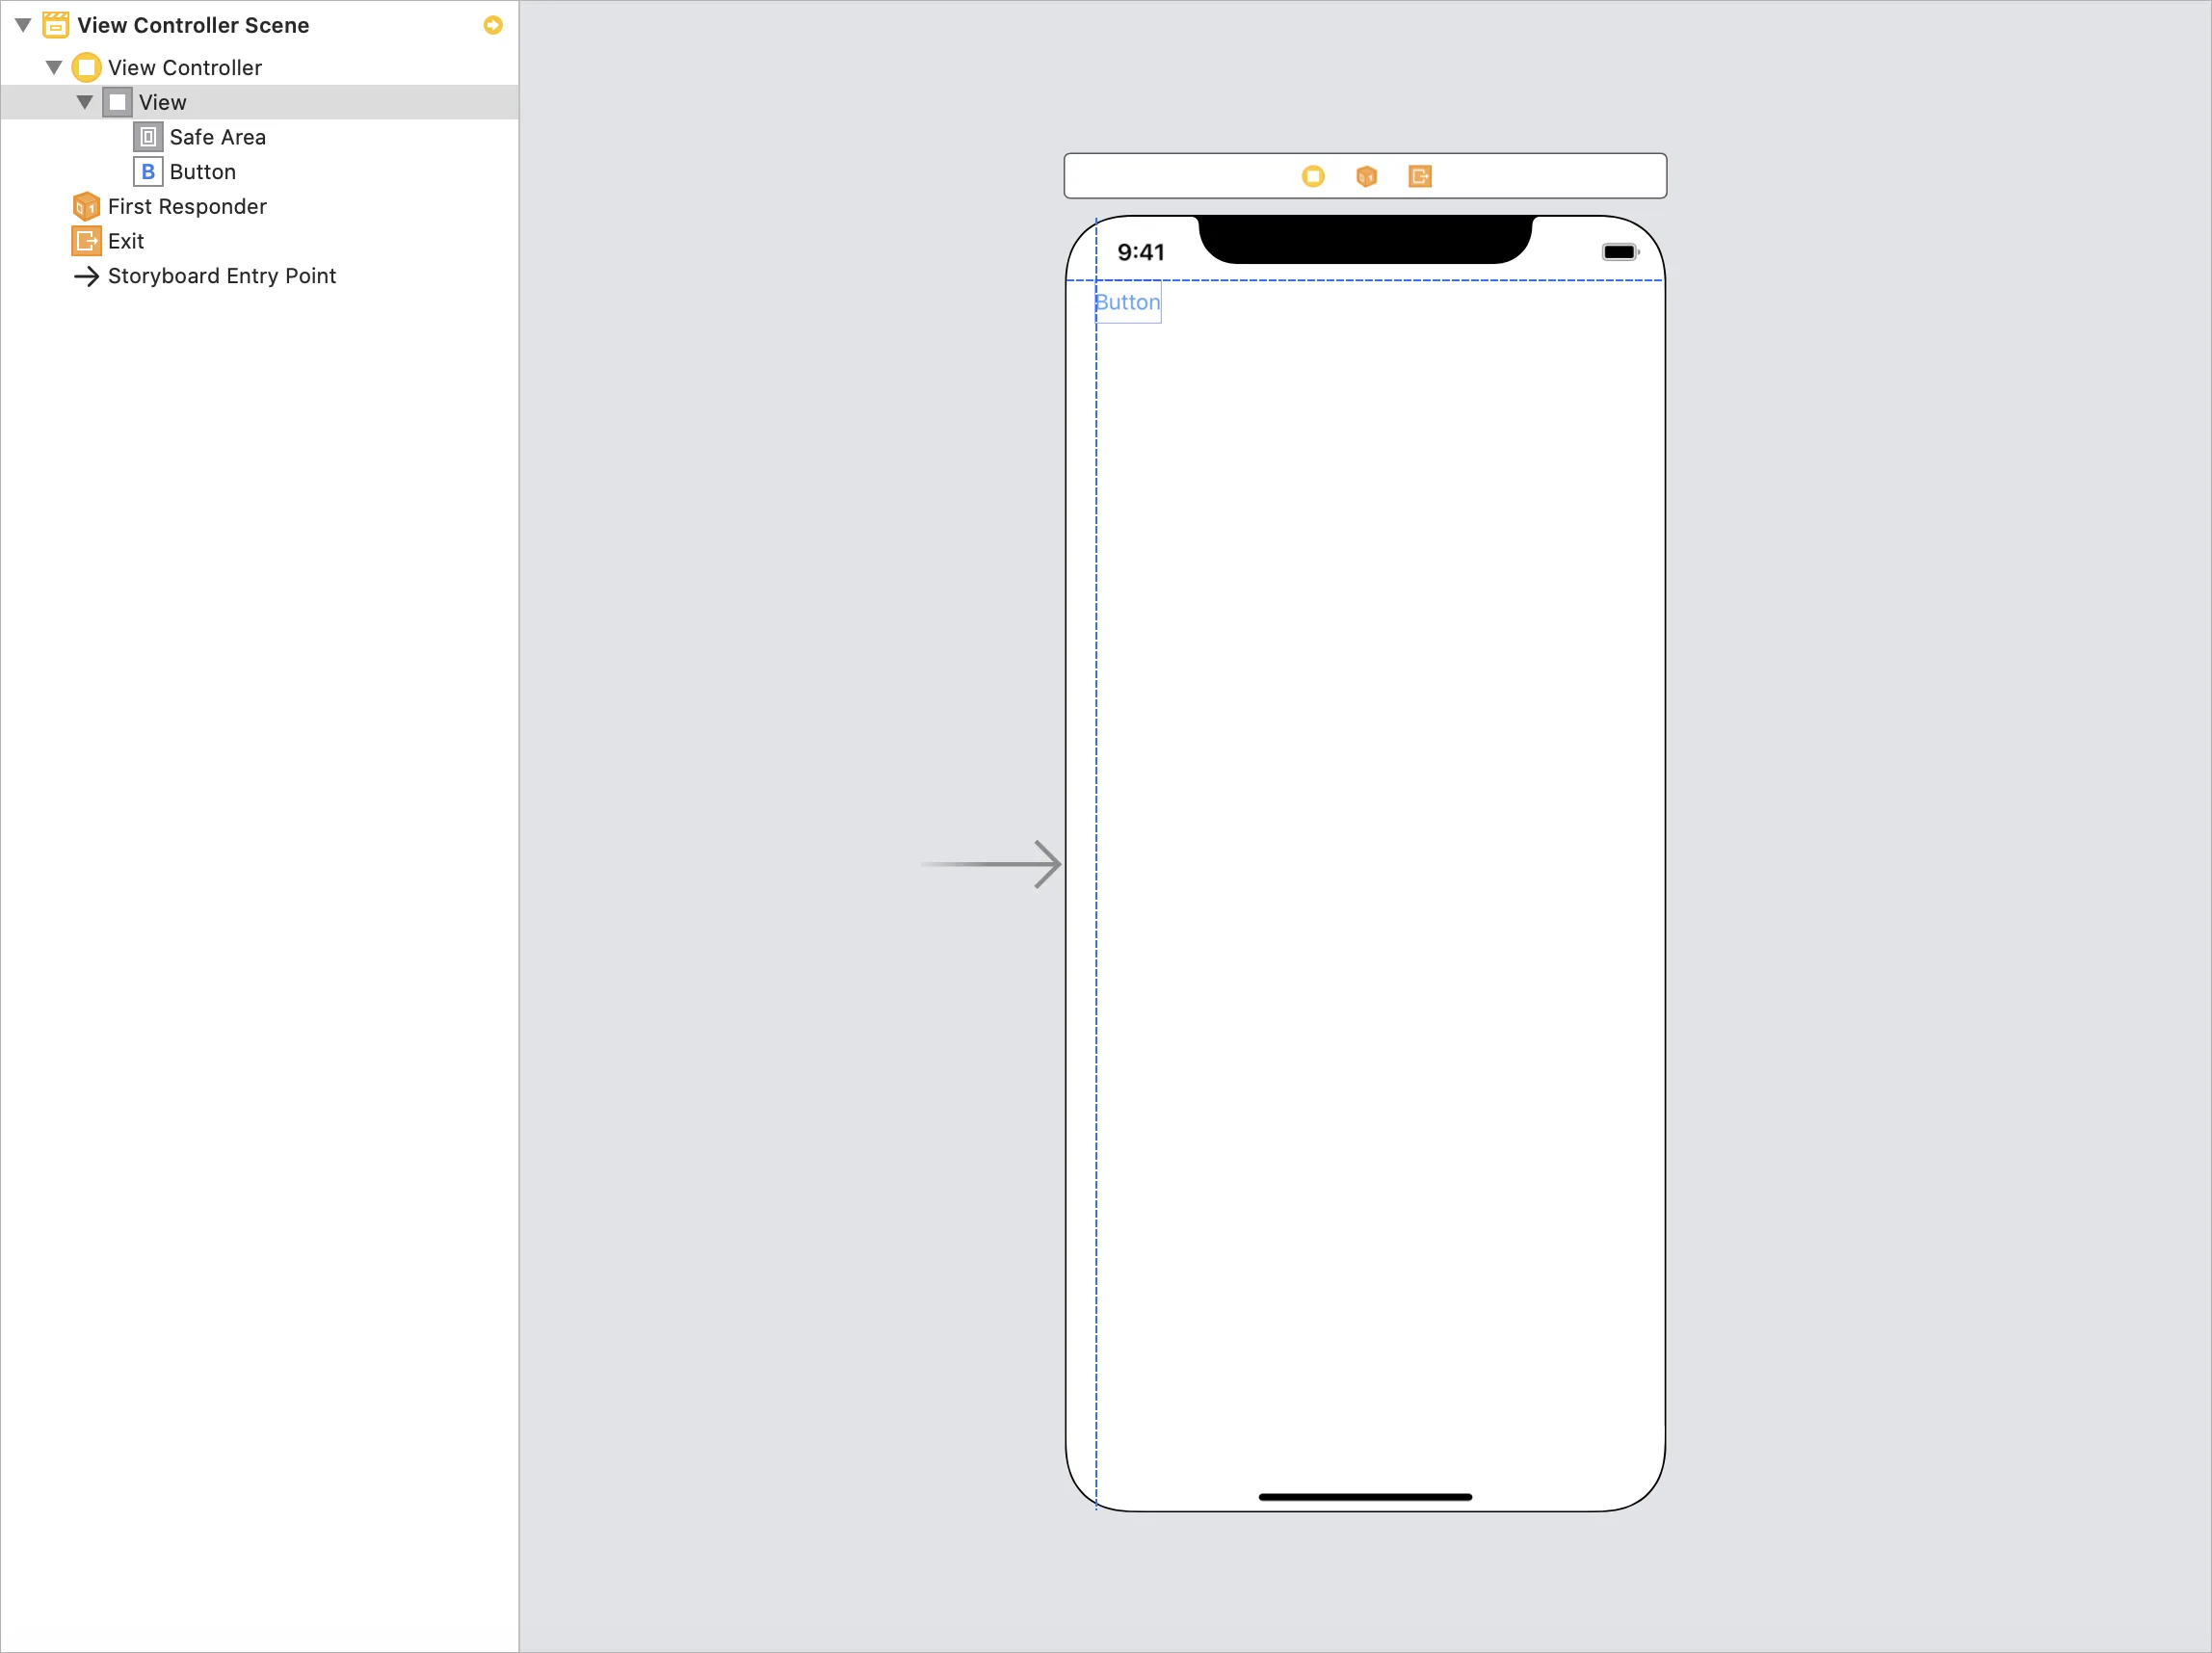Select the First Responder item

click(186, 205)
